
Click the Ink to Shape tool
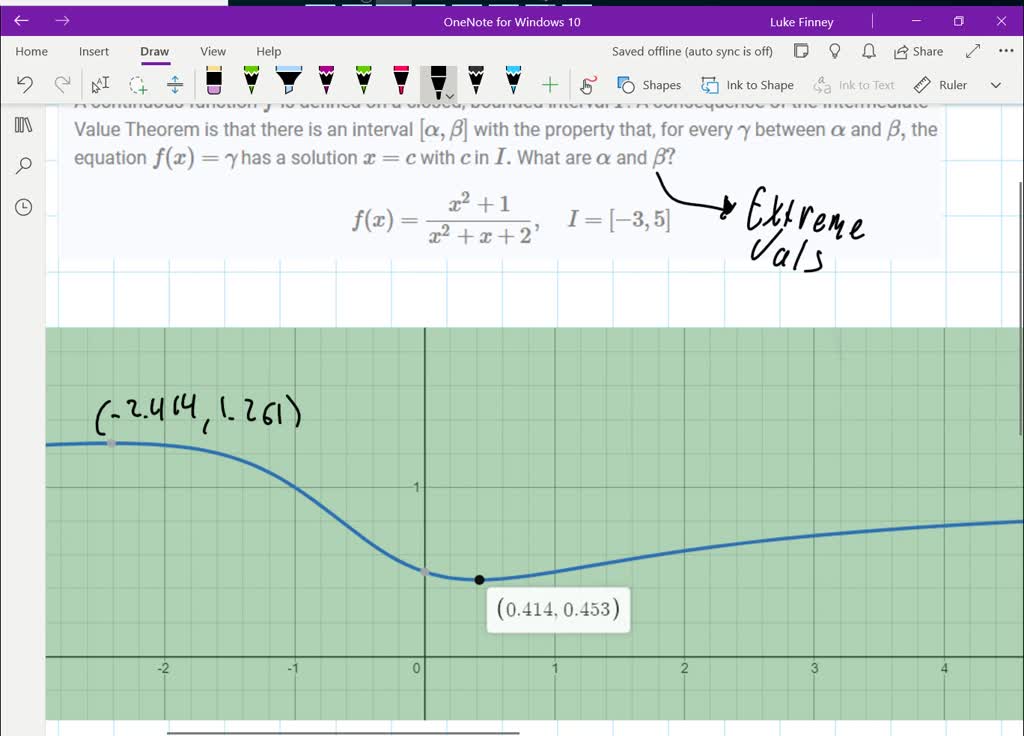[x=747, y=85]
